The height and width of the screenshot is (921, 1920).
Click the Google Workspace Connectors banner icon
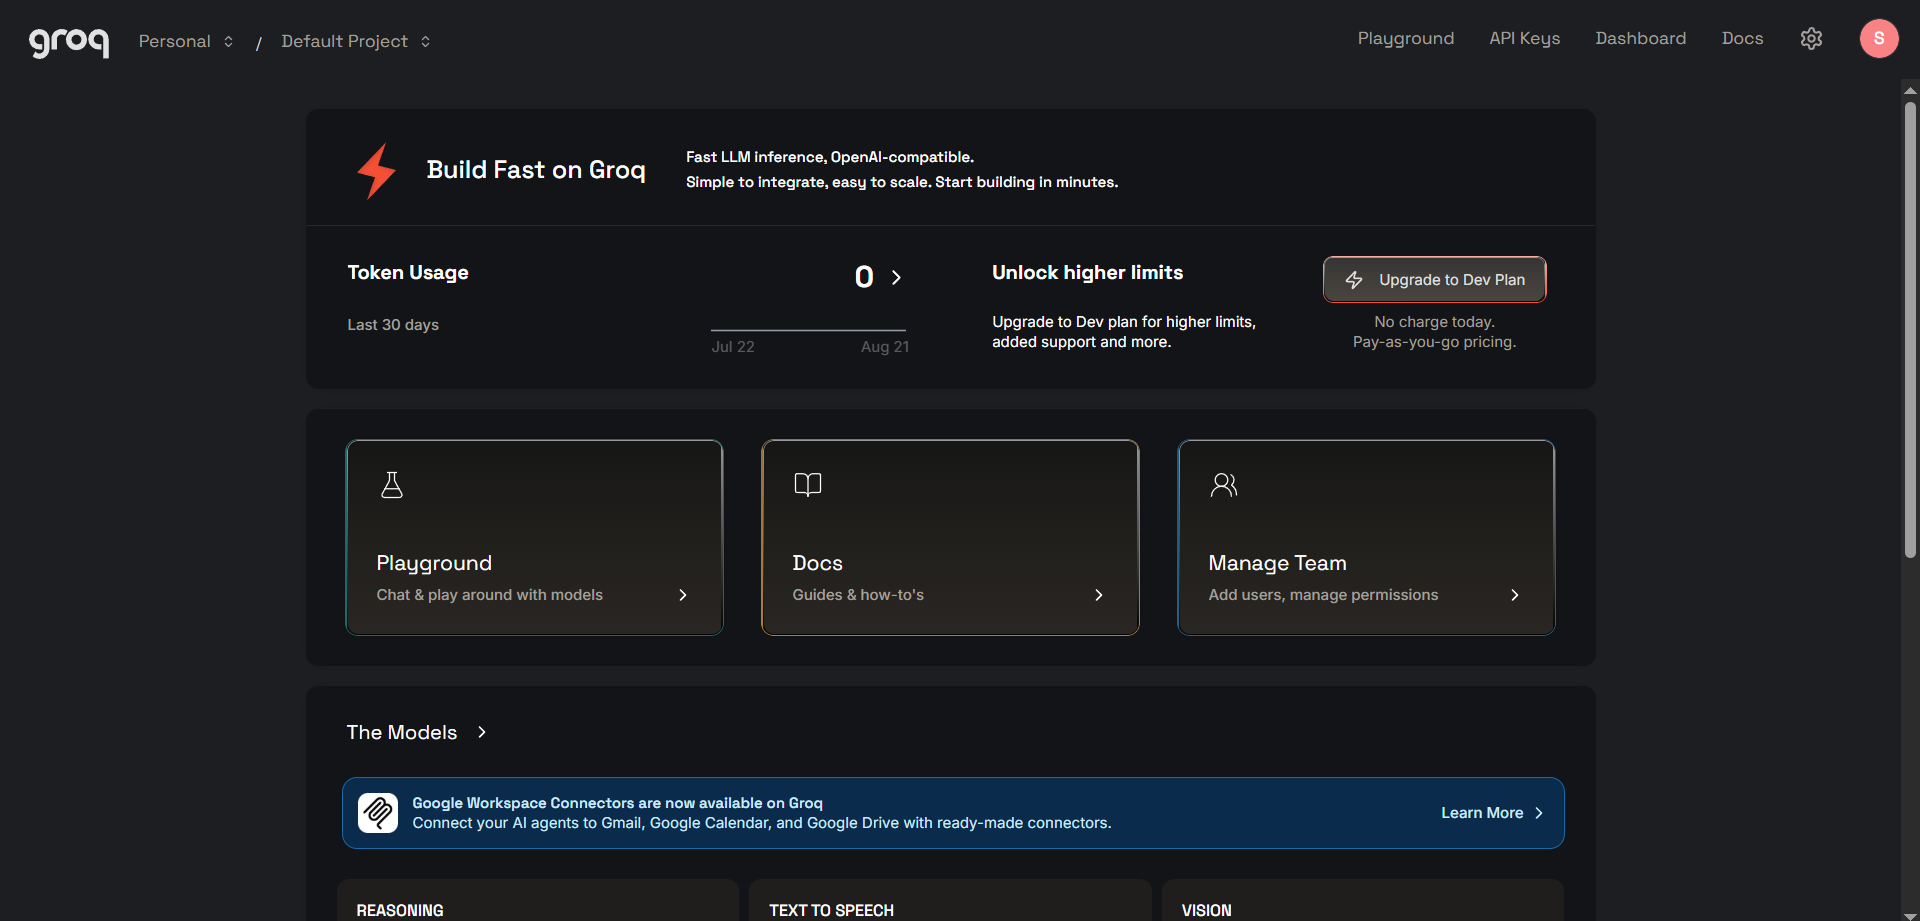(x=378, y=813)
